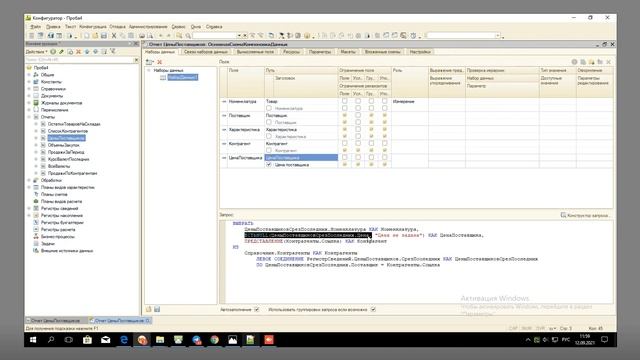Click the move down arrow icon in configuration panel
Viewport: 640px width, 360px height.
96,52
